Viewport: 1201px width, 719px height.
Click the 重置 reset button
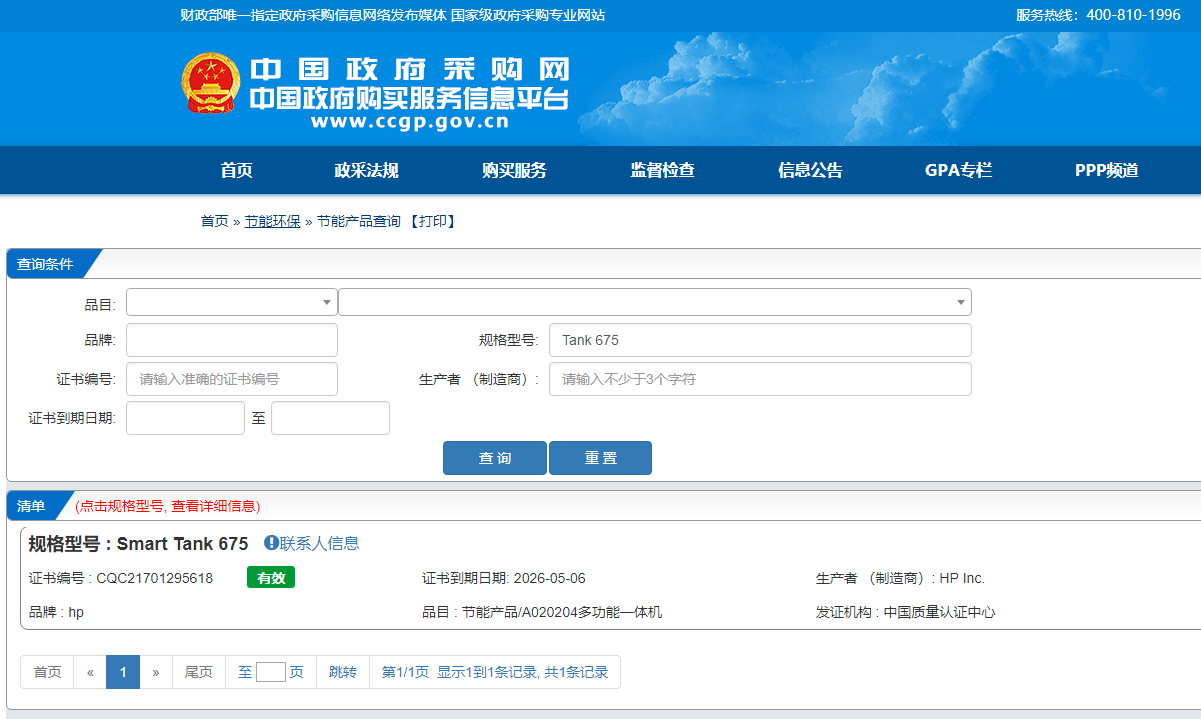click(x=600, y=458)
